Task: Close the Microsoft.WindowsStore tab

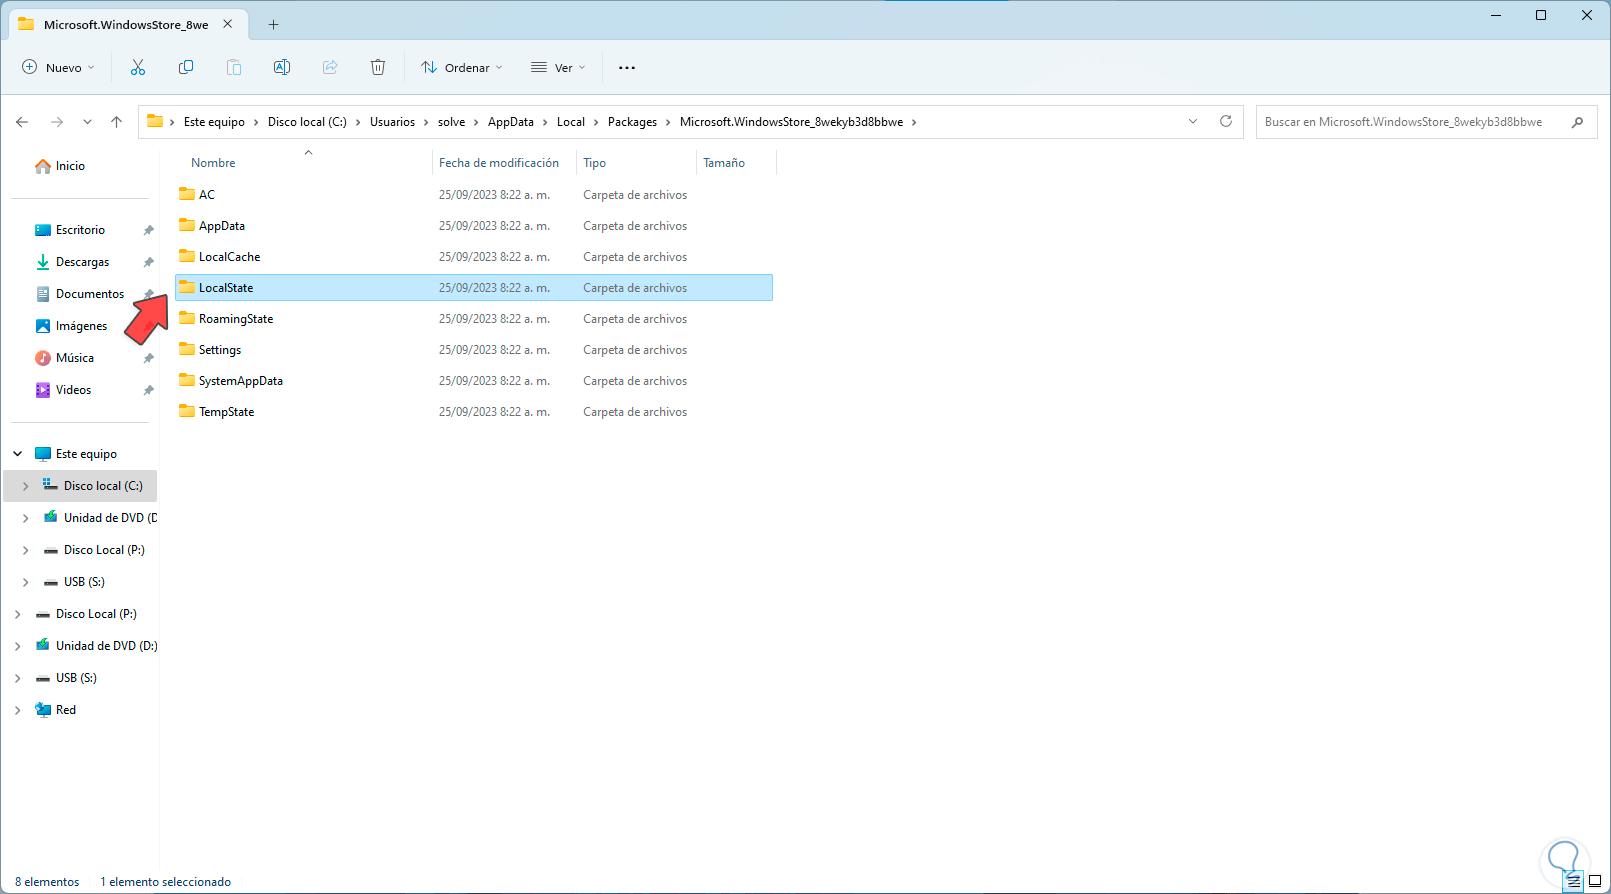Action: pyautogui.click(x=228, y=24)
